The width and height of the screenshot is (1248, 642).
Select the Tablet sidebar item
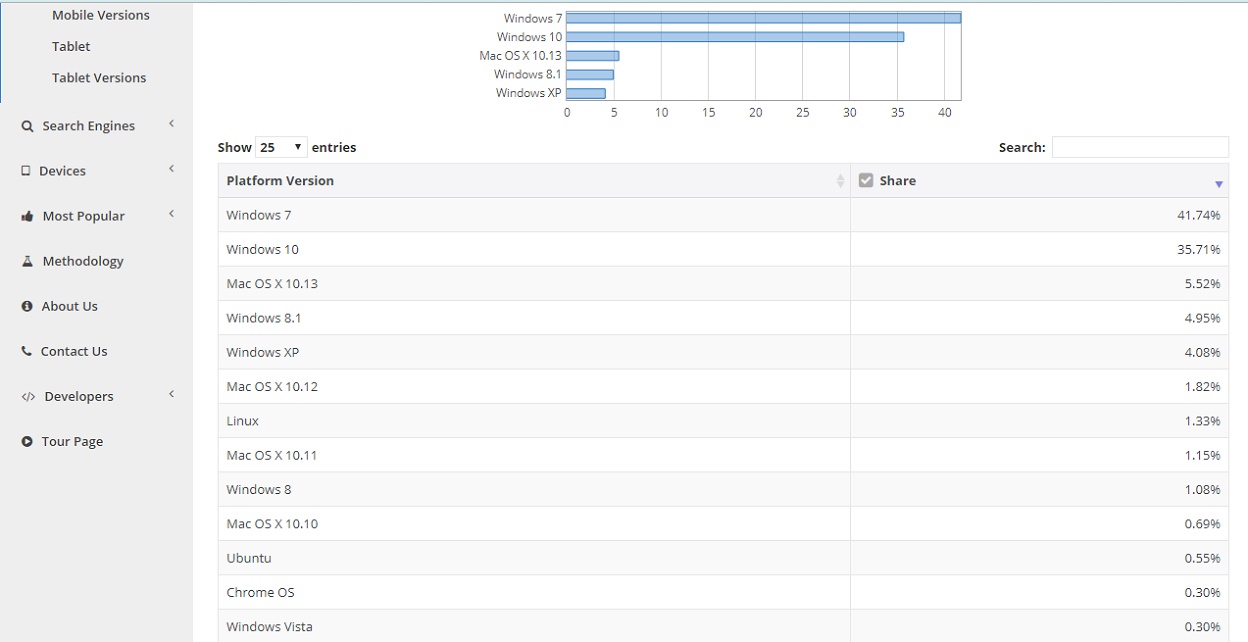(x=71, y=46)
